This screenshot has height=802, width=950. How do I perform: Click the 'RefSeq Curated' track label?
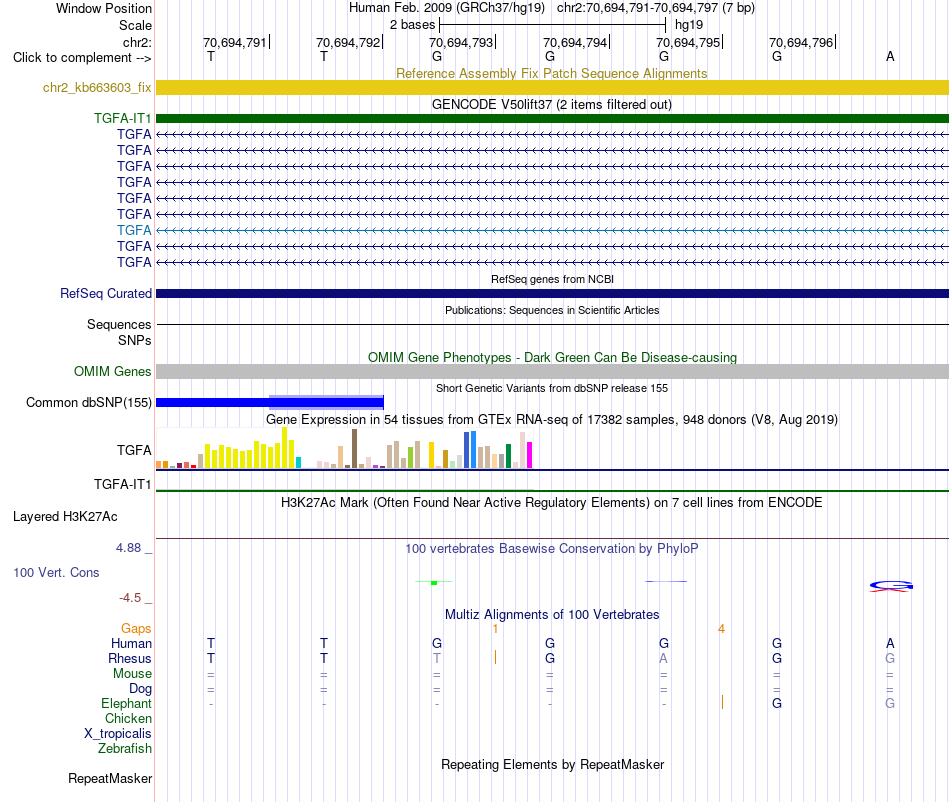[106, 293]
